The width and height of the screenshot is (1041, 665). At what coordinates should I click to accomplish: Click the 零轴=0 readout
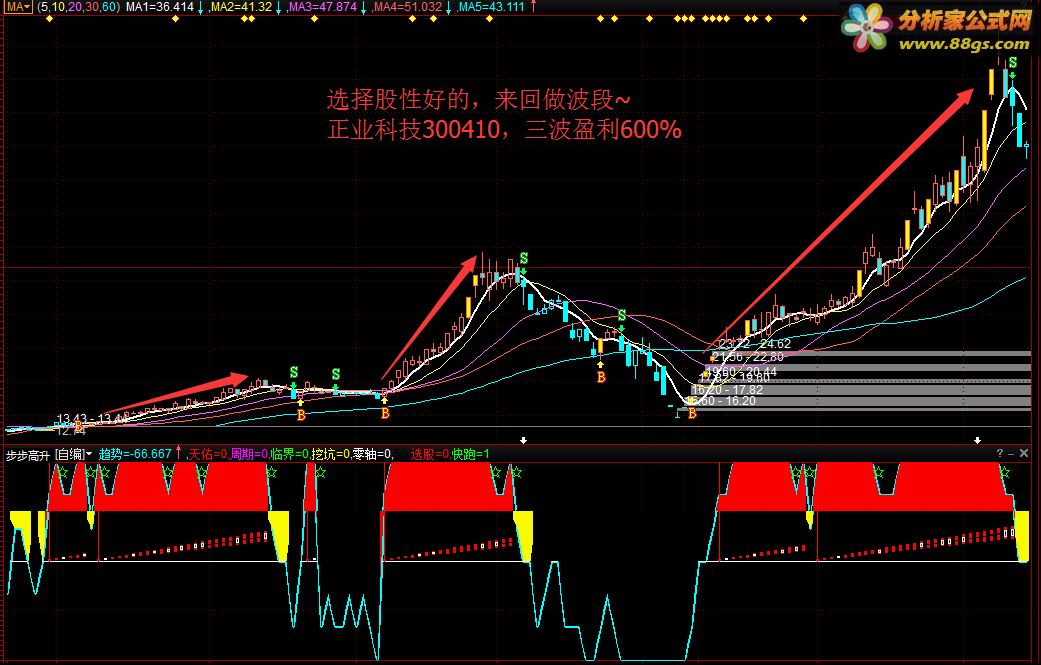point(372,455)
